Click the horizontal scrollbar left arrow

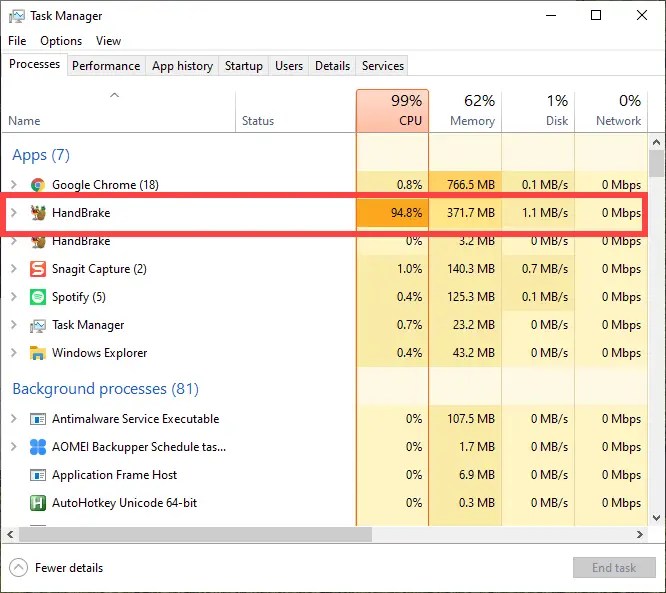[x=10, y=534]
